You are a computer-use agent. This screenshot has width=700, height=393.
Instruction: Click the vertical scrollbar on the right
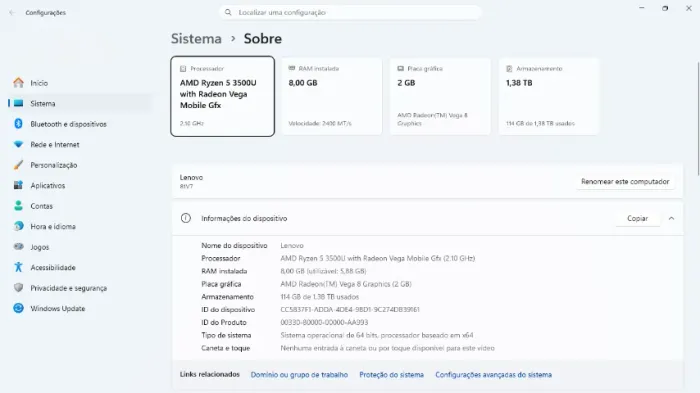point(698,118)
